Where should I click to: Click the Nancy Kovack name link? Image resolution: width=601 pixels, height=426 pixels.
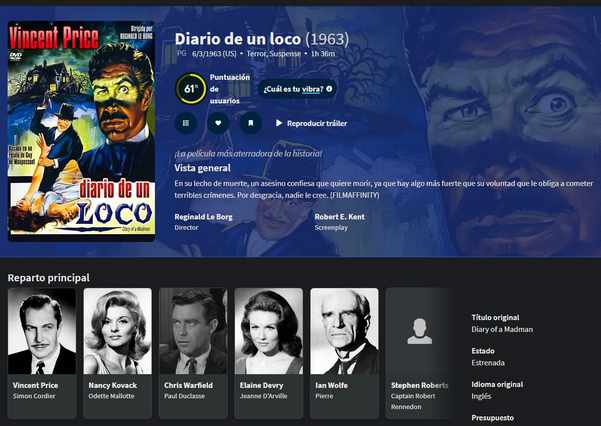pyautogui.click(x=113, y=385)
